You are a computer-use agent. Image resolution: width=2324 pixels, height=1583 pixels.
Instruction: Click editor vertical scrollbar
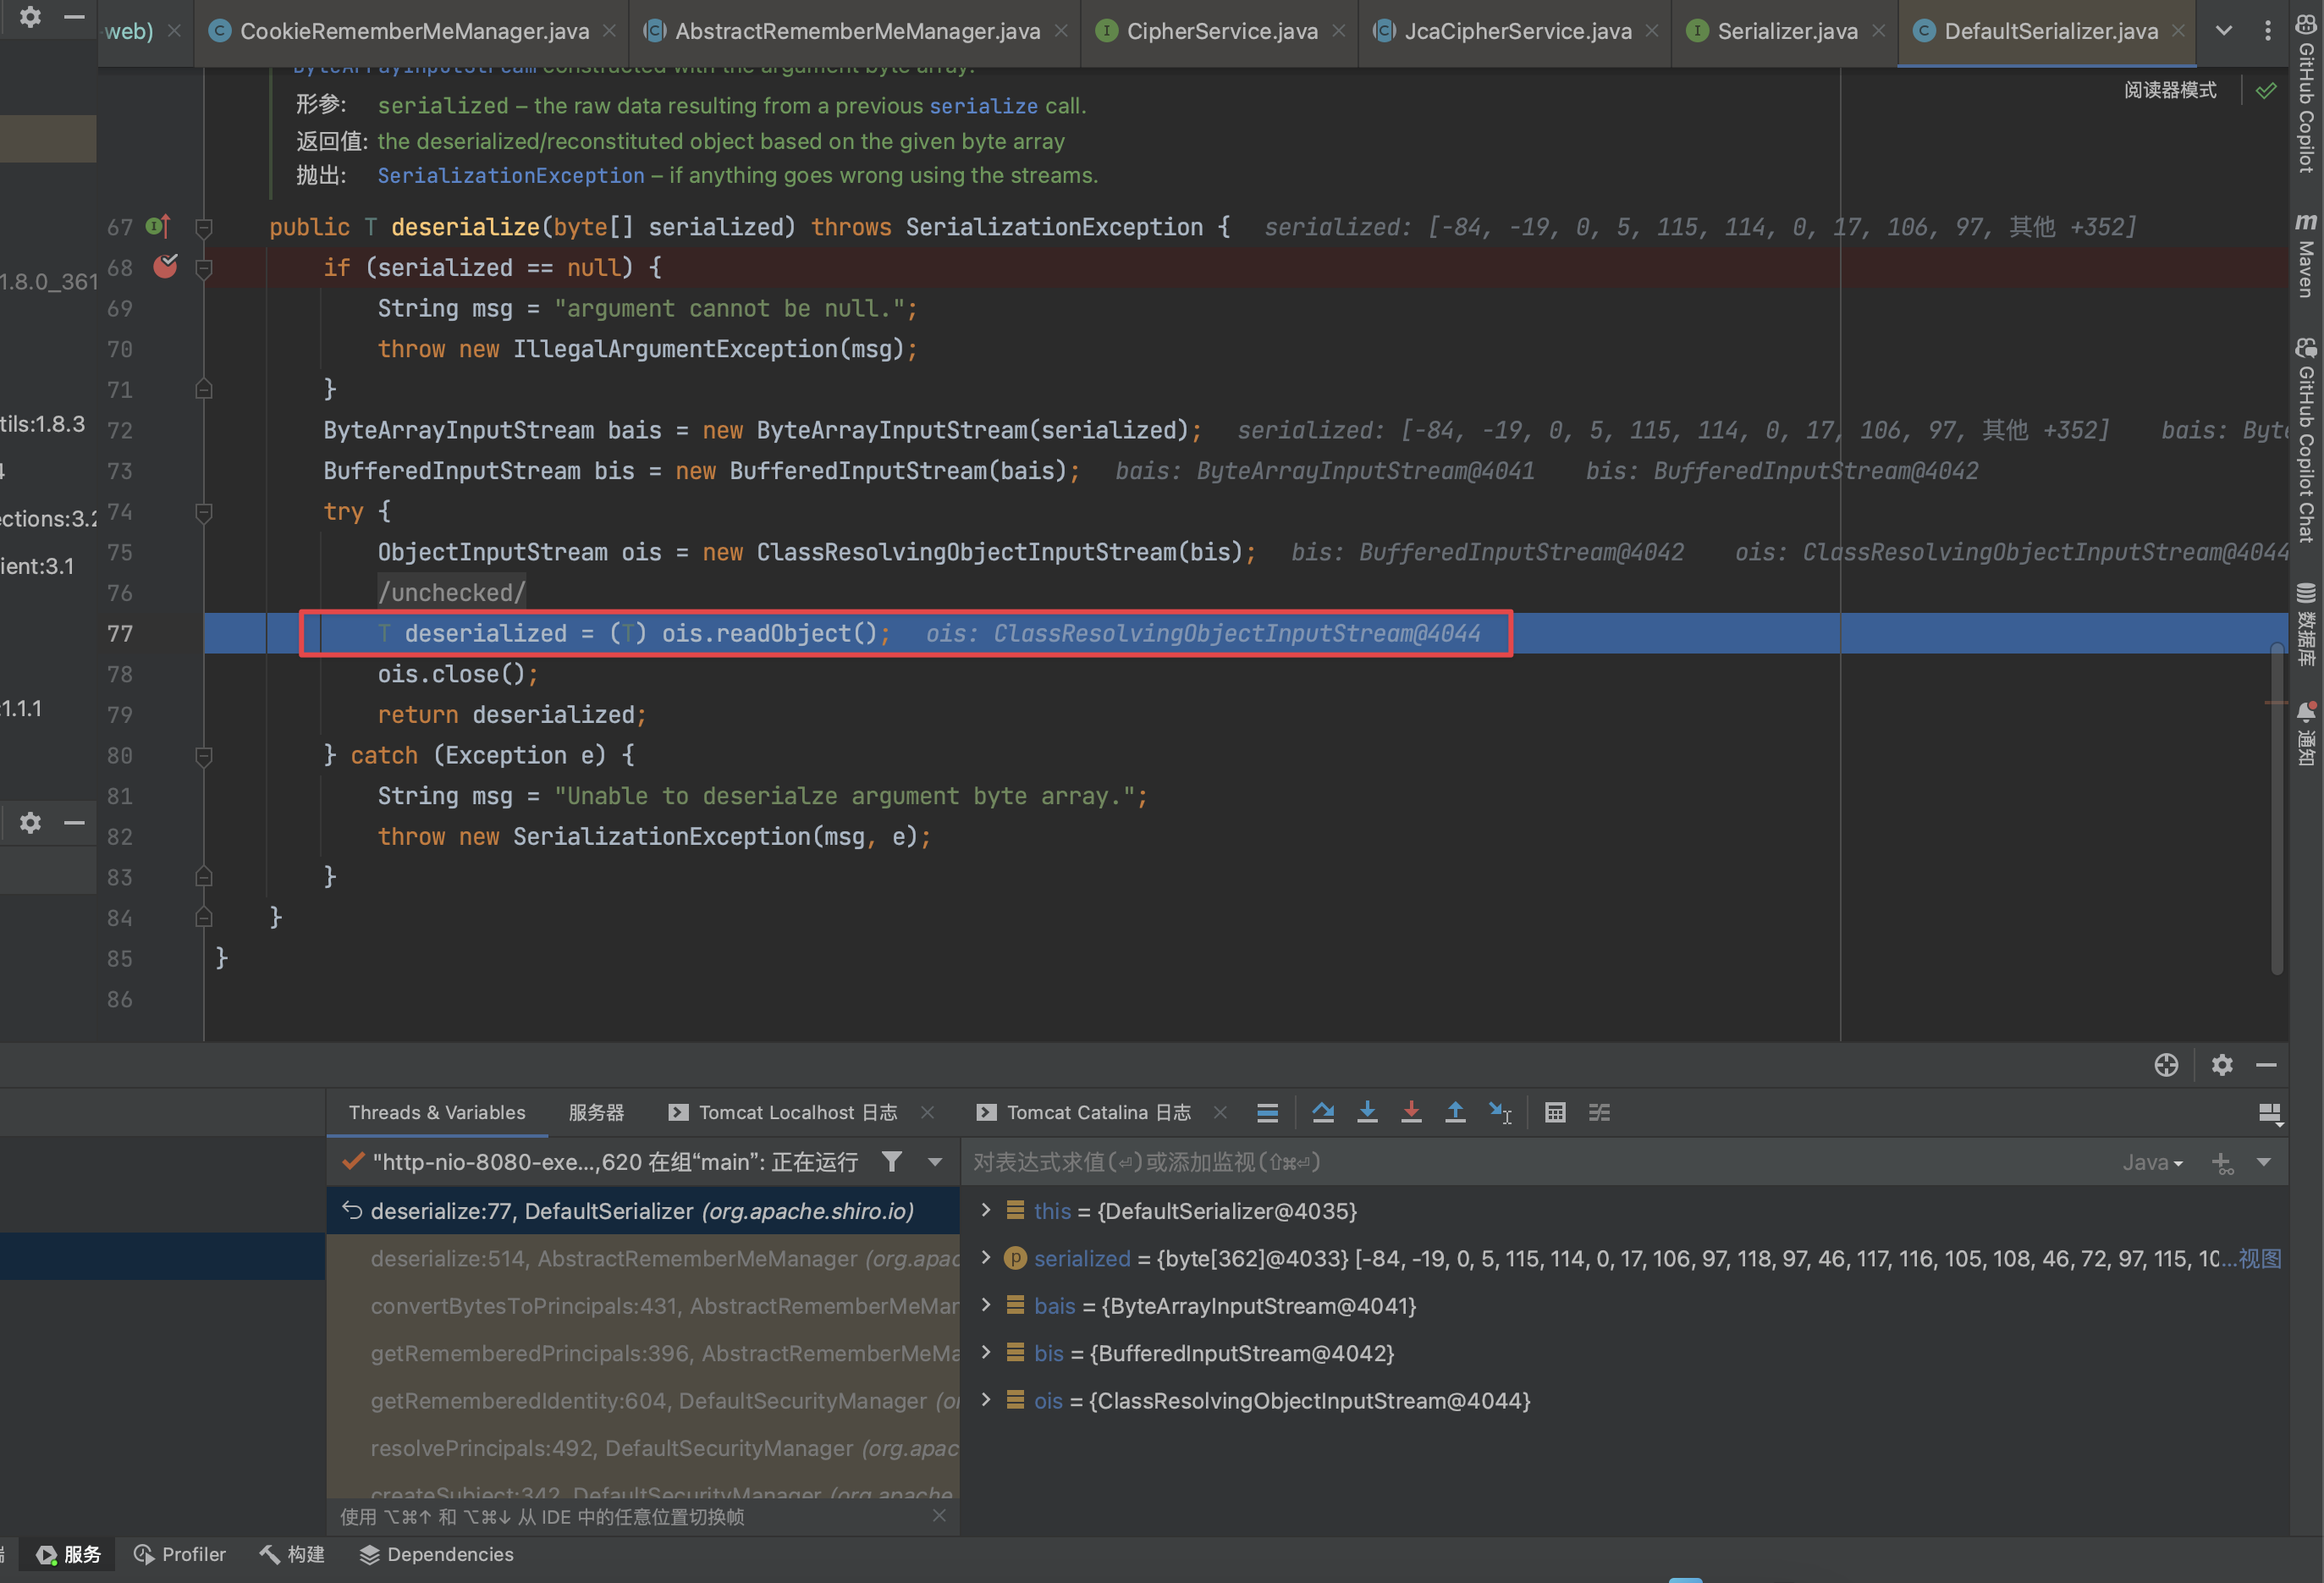[2277, 808]
